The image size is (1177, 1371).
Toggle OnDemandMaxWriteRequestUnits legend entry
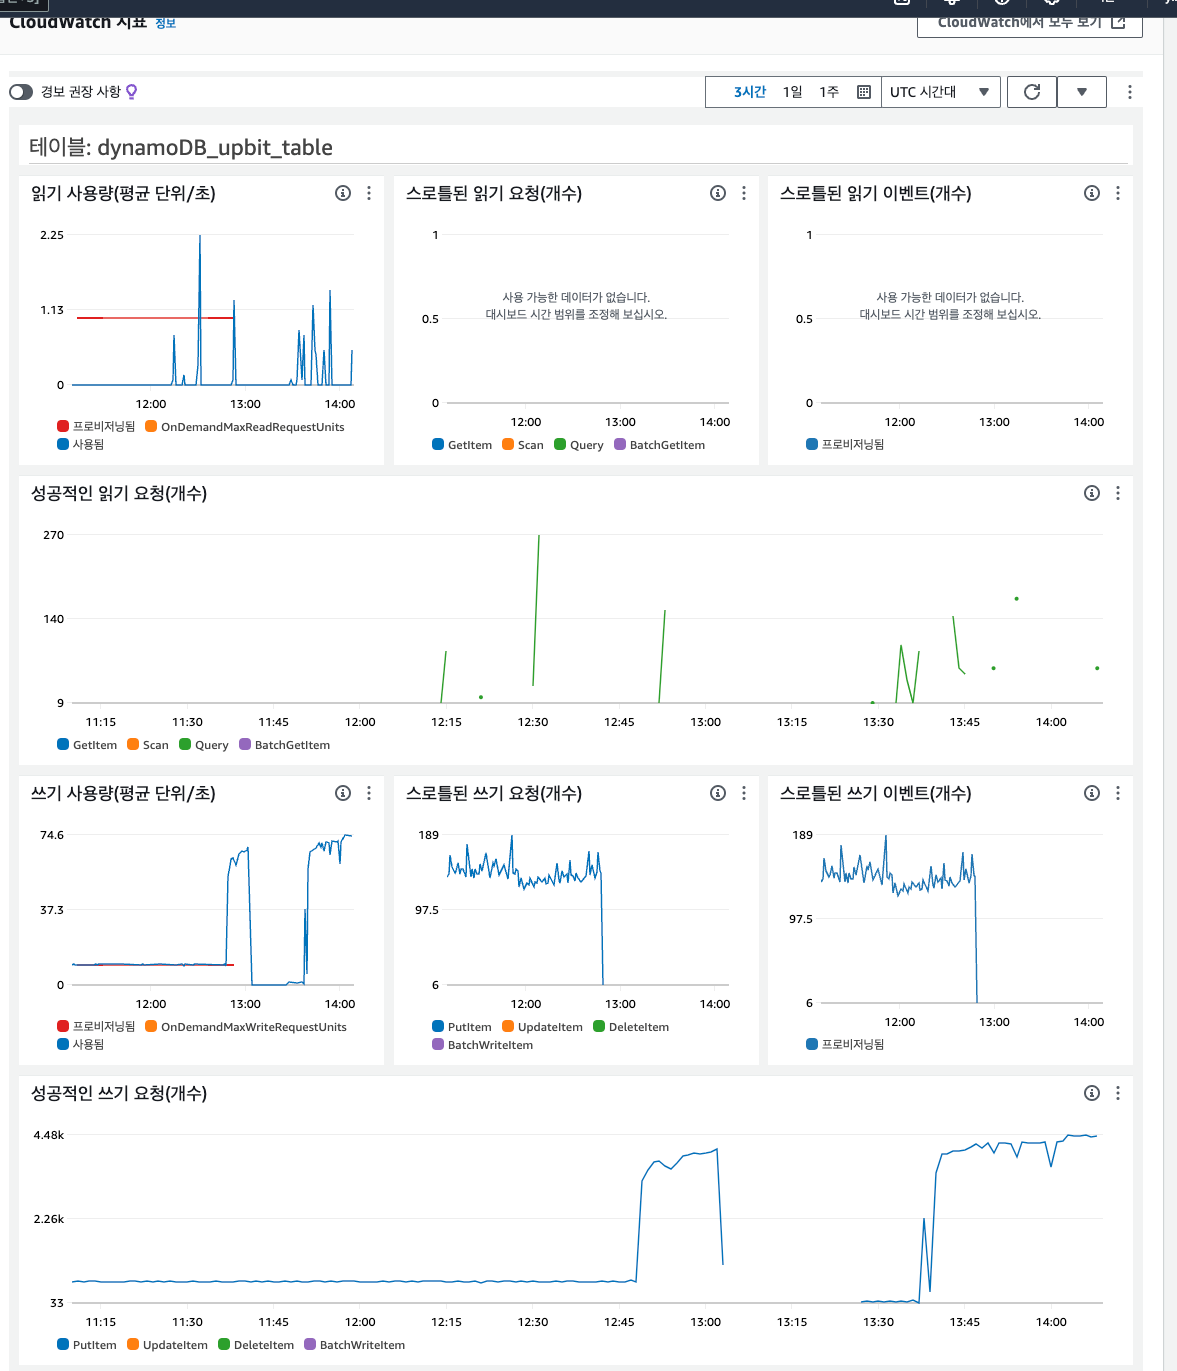pos(246,1027)
